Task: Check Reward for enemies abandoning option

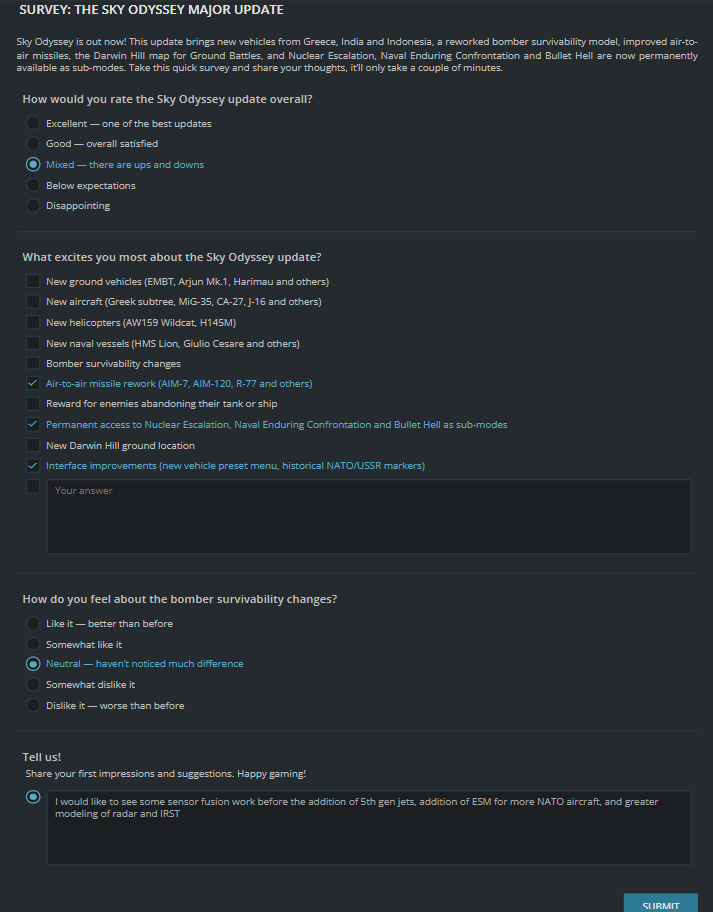Action: (33, 404)
